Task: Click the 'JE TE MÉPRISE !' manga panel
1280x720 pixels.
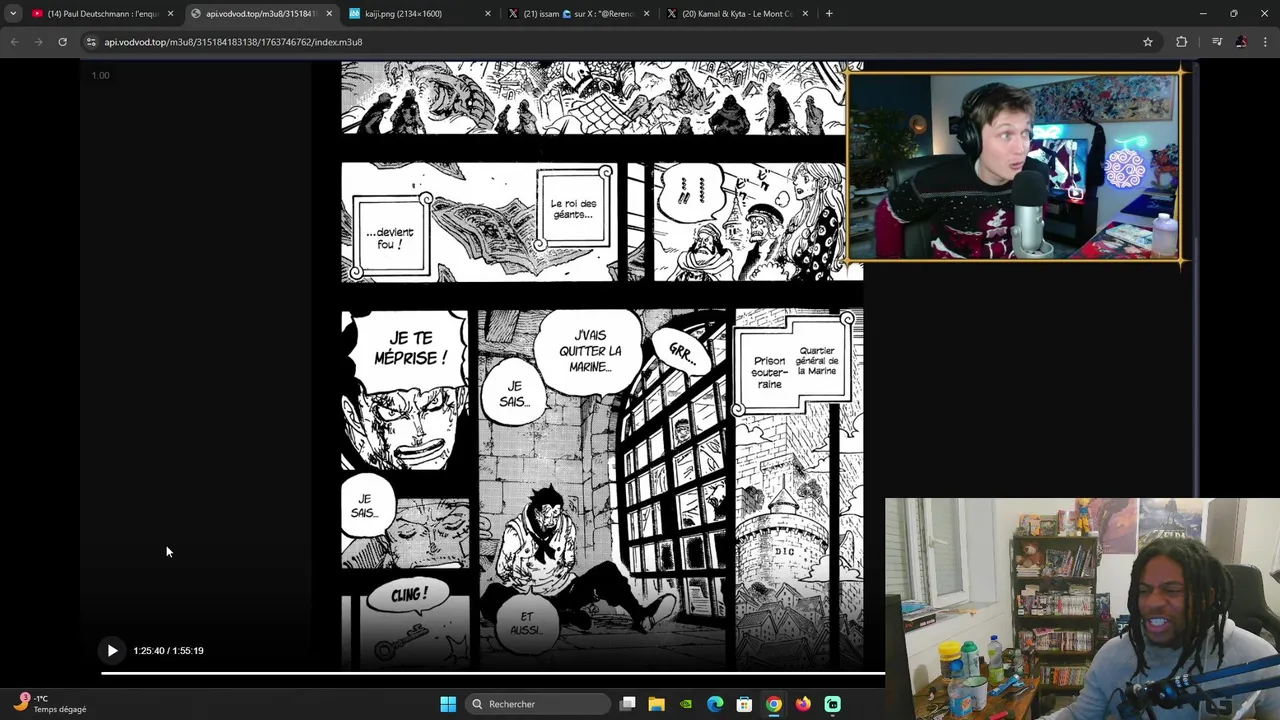Action: (405, 390)
